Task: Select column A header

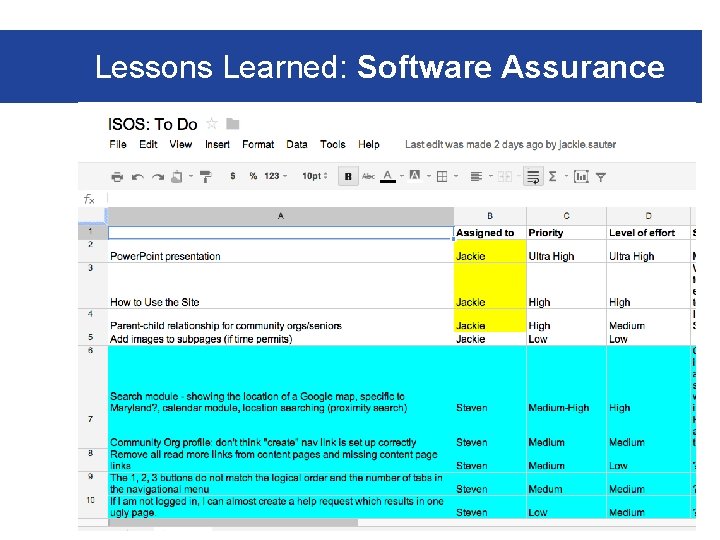Action: tap(281, 216)
